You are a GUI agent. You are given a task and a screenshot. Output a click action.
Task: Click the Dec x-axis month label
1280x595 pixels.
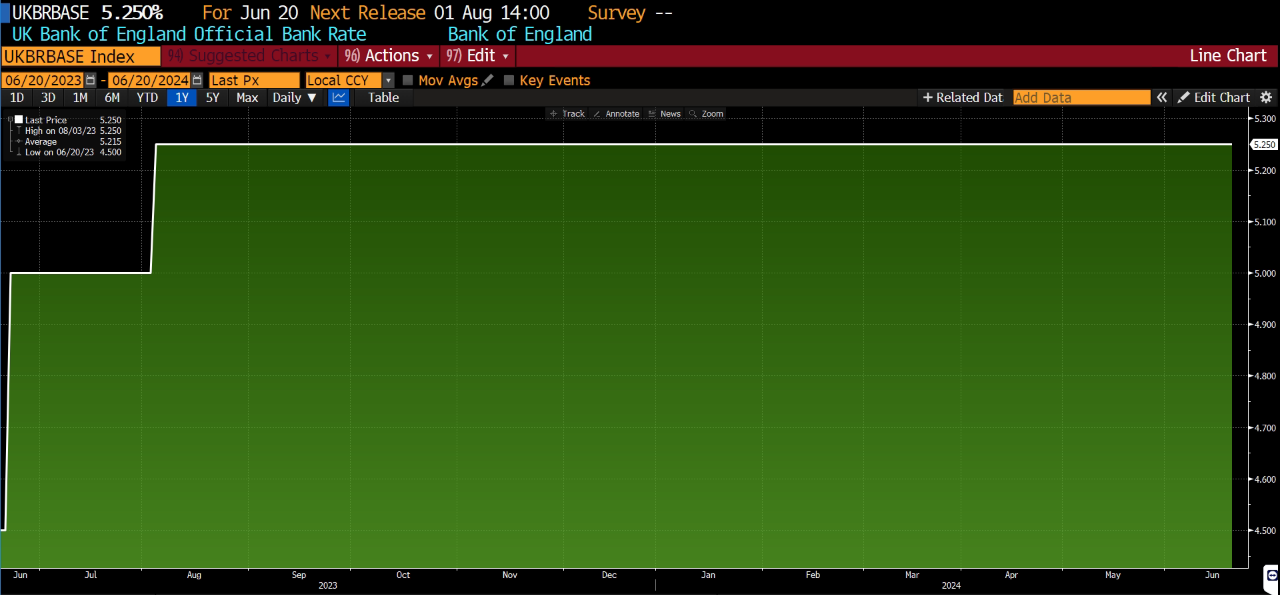click(610, 575)
